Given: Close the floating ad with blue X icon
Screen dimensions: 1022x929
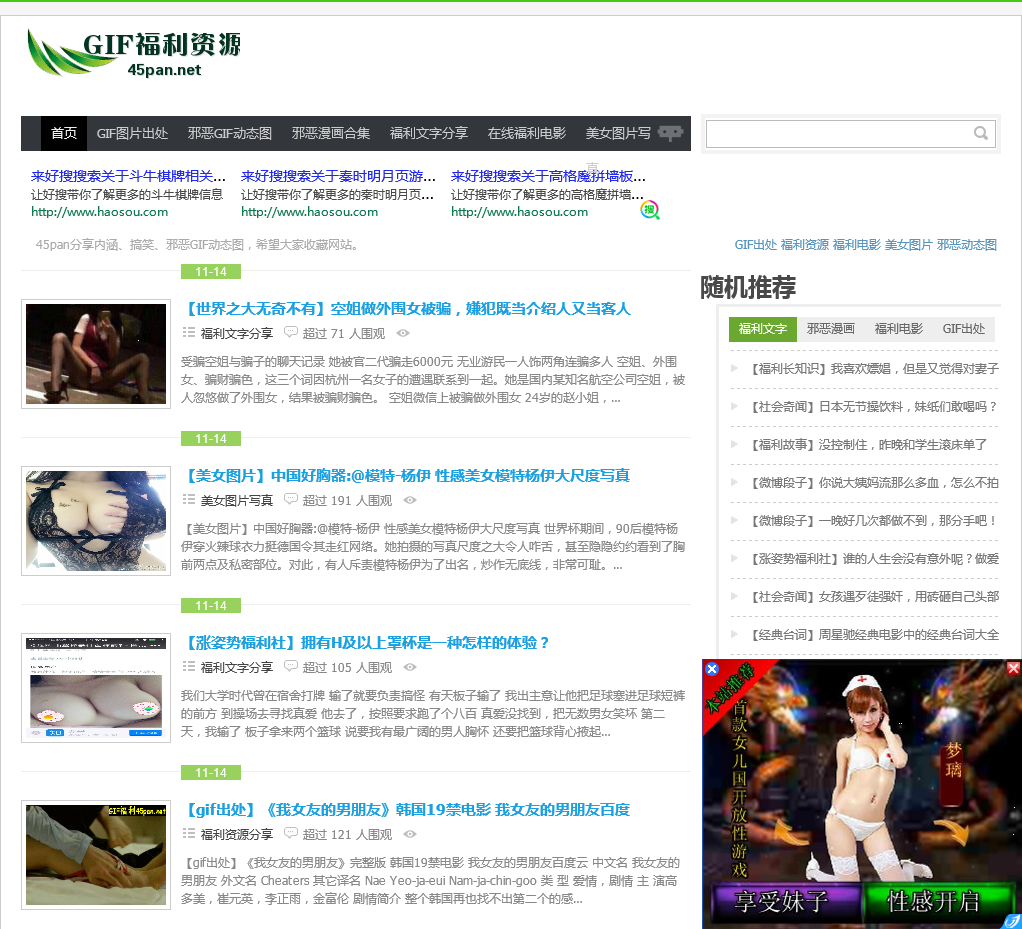Looking at the screenshot, I should pyautogui.click(x=712, y=668).
